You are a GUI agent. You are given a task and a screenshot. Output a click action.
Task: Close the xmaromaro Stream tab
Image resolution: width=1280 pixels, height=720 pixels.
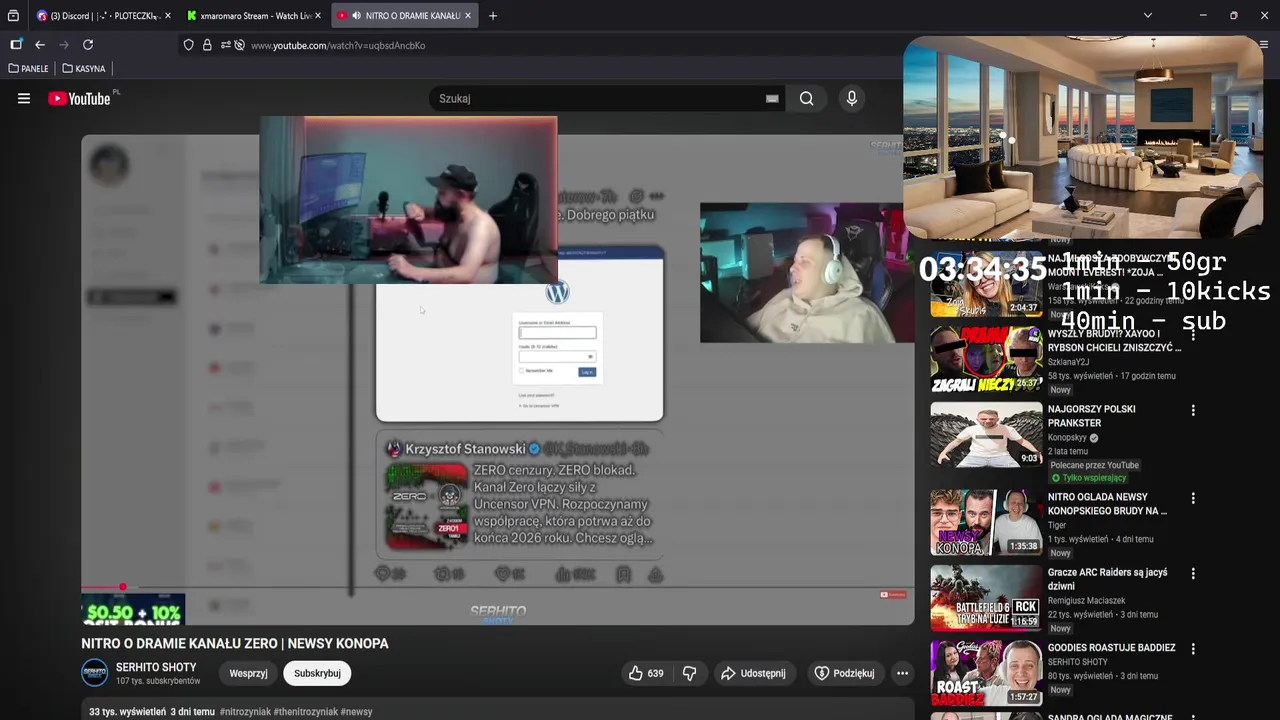tap(318, 16)
